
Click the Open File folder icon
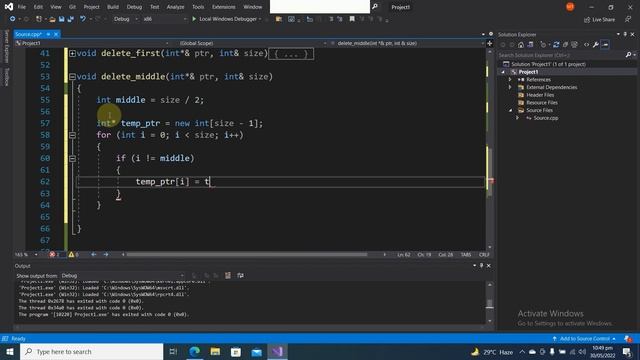click(x=52, y=19)
